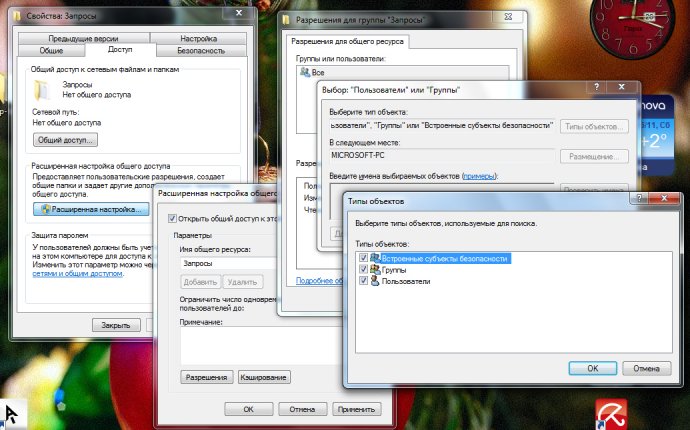This screenshot has width=690, height=430.
Task: Open сетями и общим доступом link
Action: [x=77, y=273]
